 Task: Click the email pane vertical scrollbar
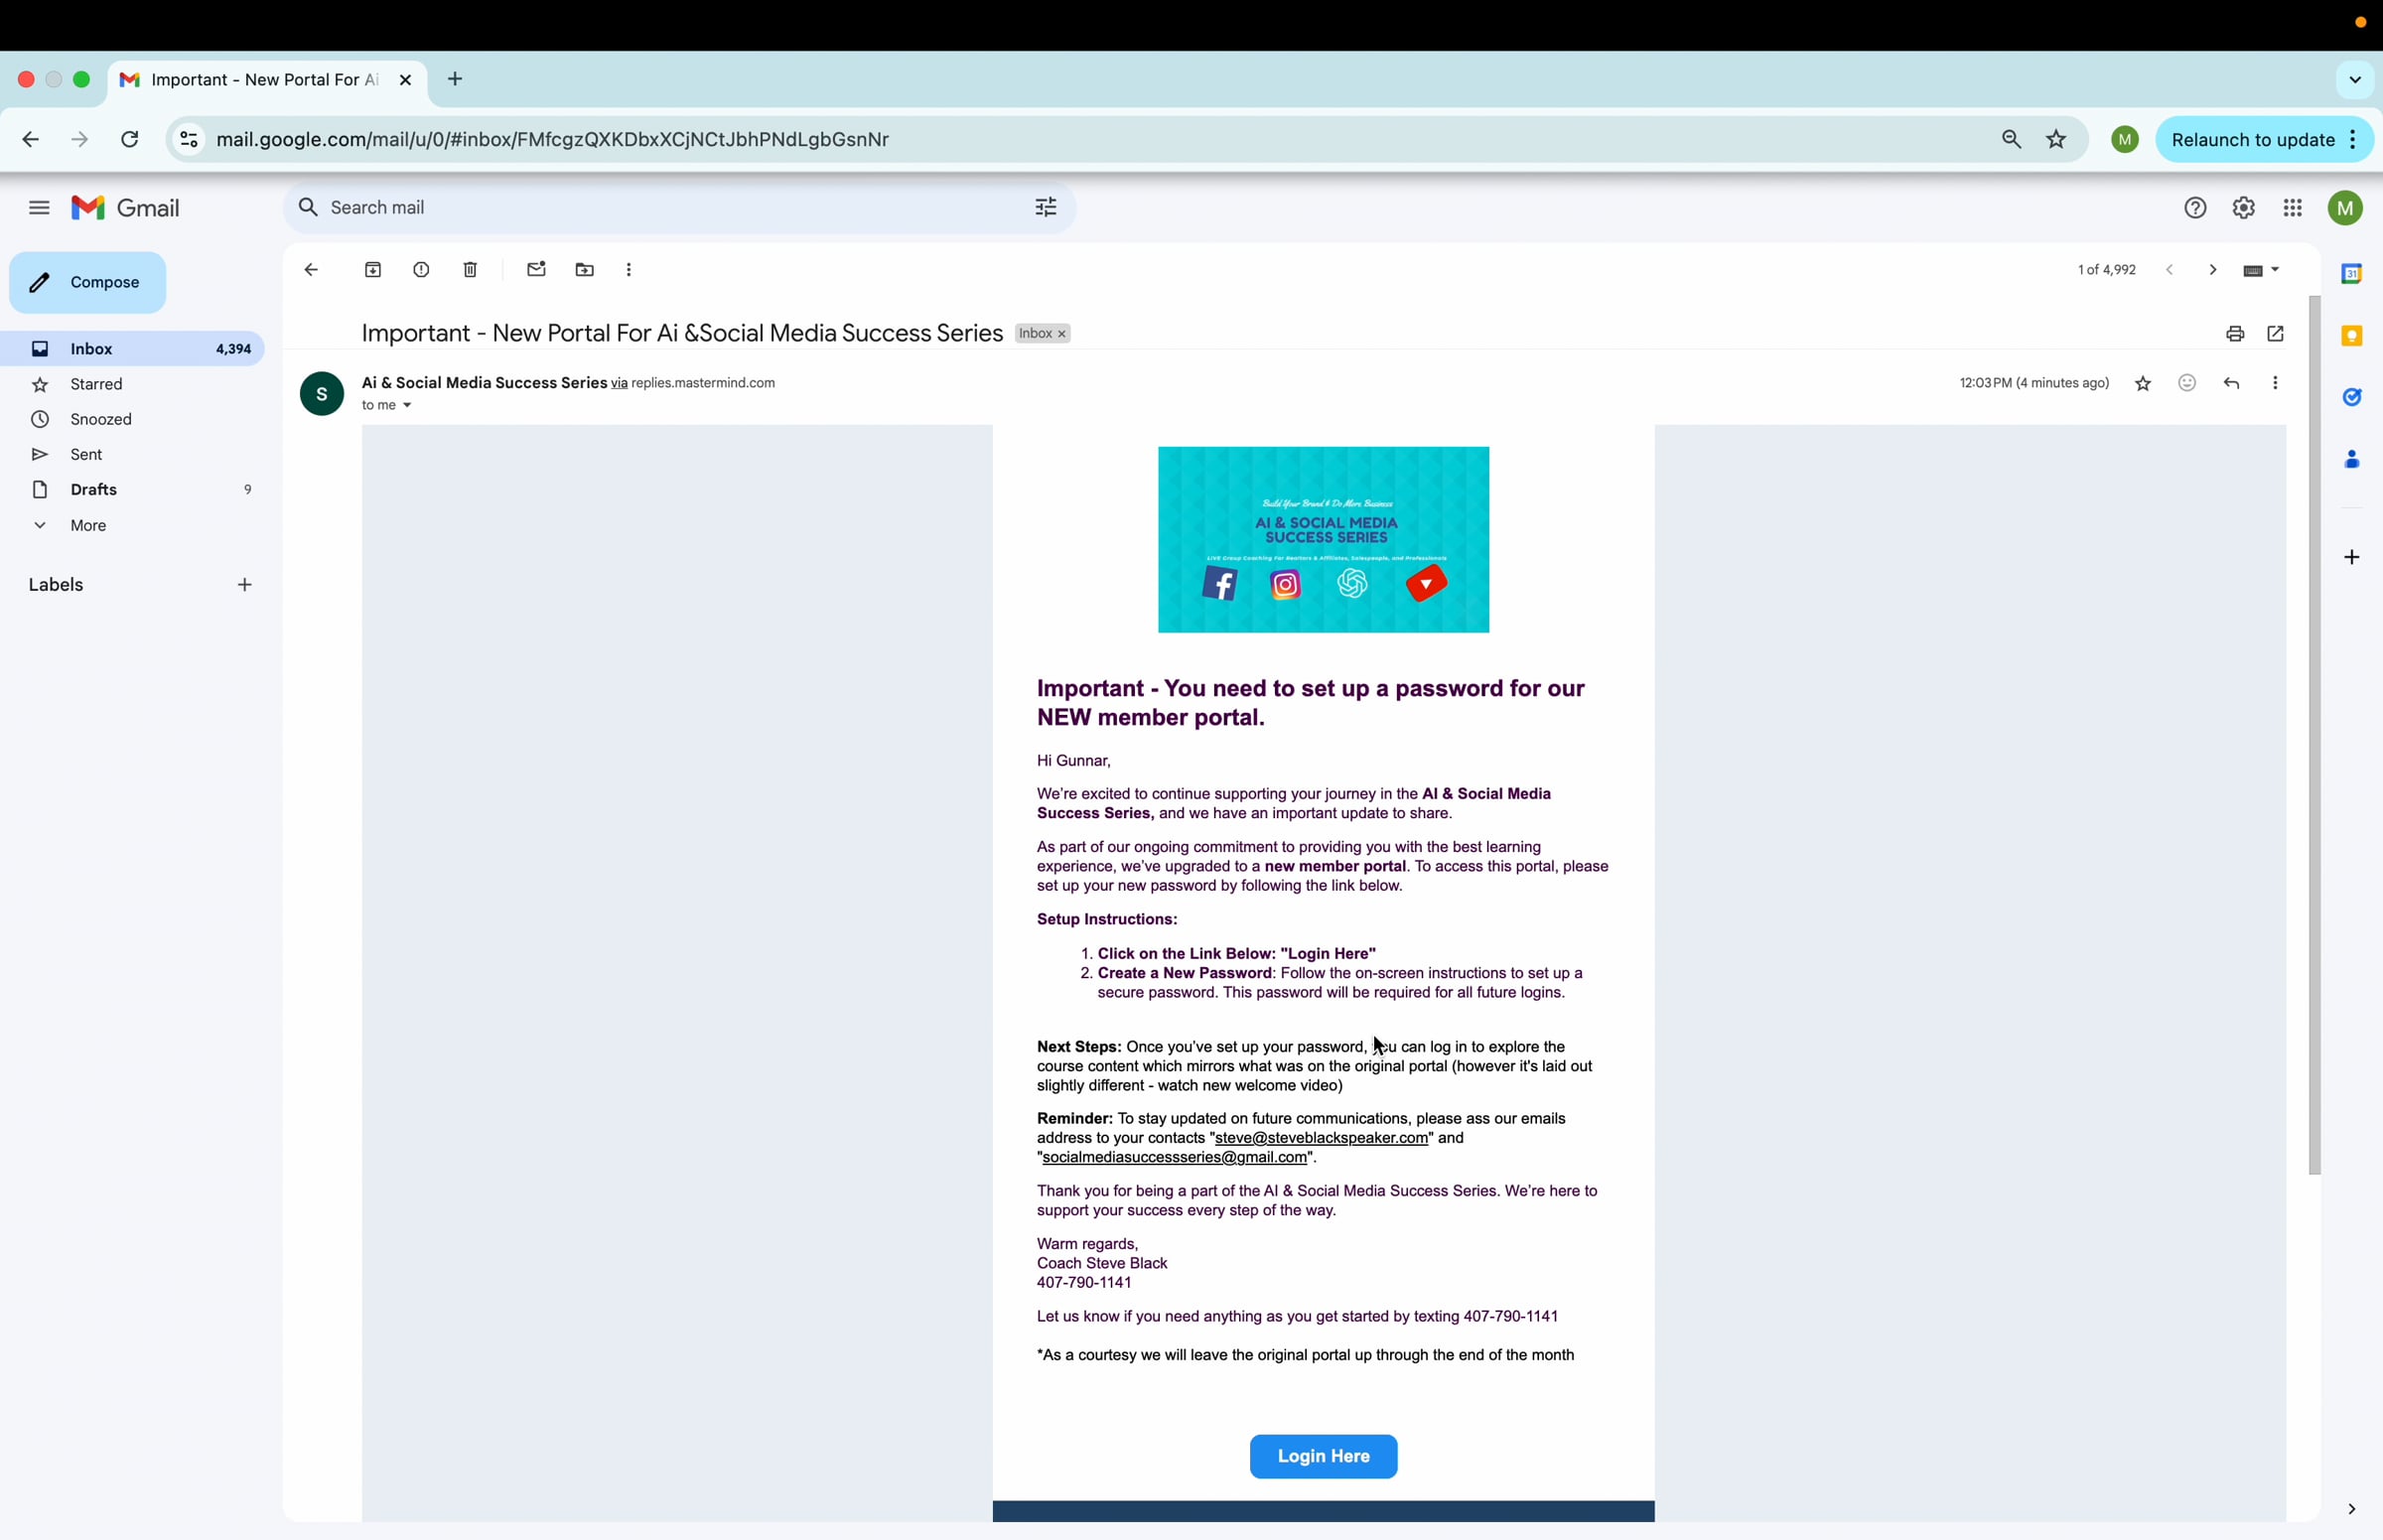2314,735
